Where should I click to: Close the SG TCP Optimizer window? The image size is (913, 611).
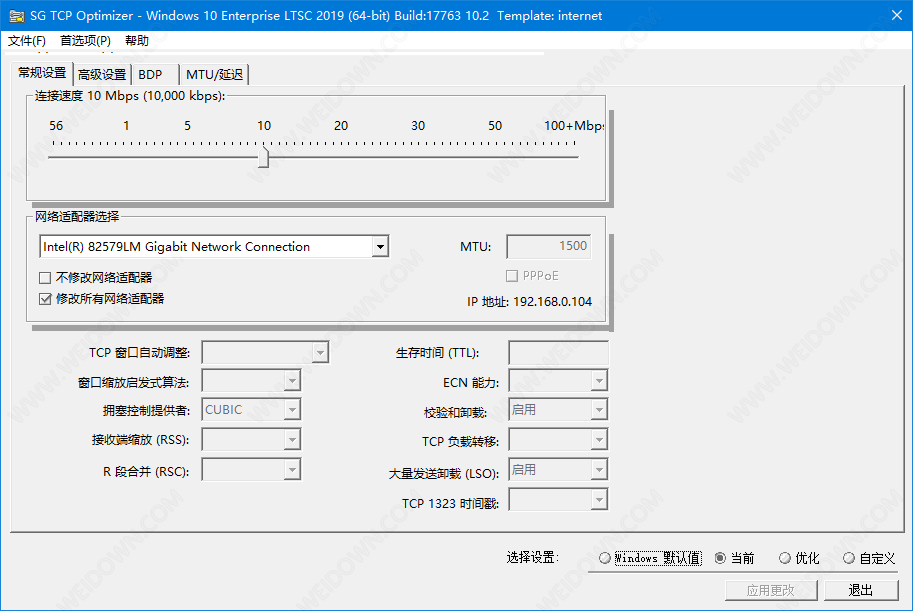pos(897,16)
